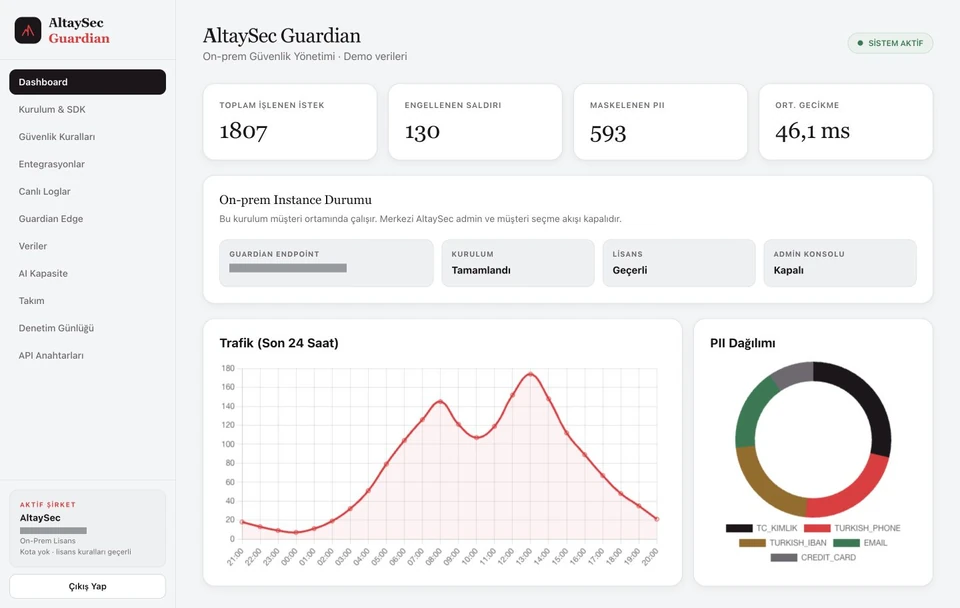Open the Dashboard menu item
960x608 pixels.
(88, 82)
